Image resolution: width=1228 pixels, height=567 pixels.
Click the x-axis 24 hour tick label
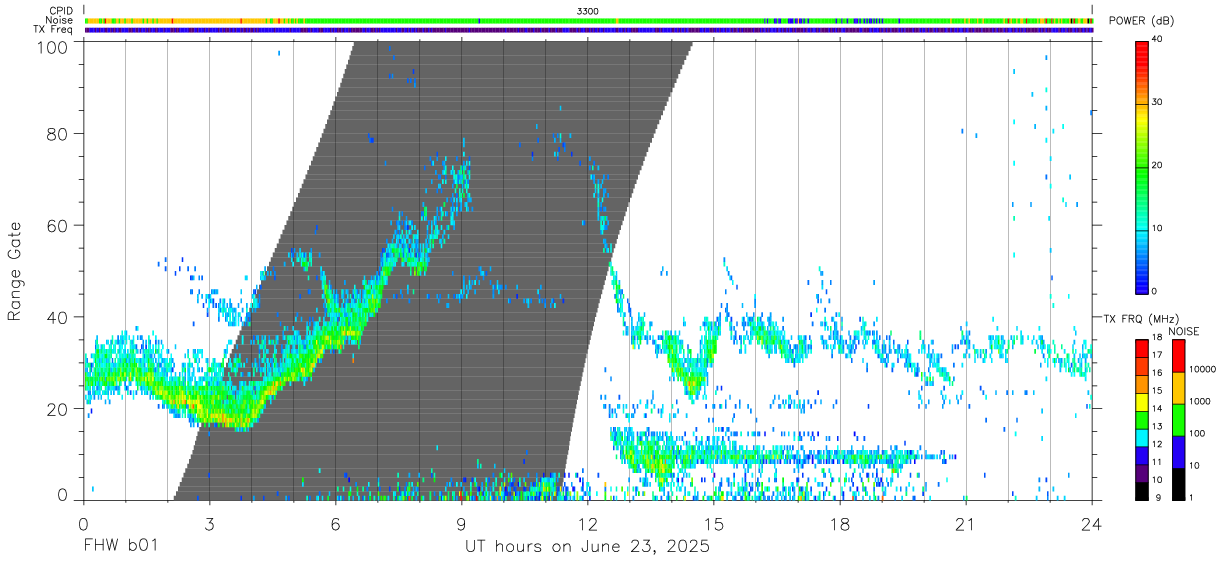(1092, 524)
